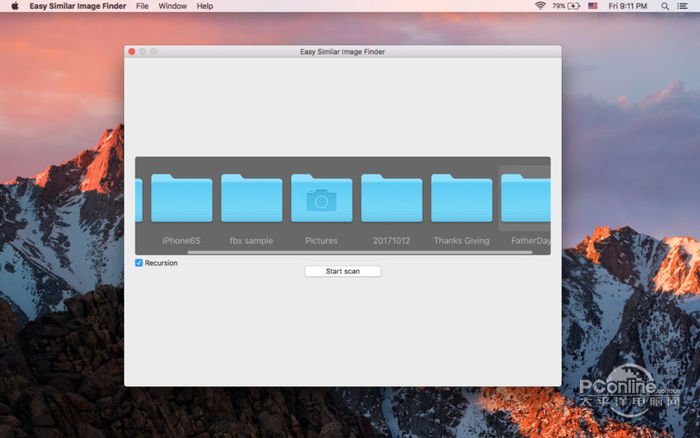
Task: Select the iPhone6S folder icon
Action: pos(182,198)
